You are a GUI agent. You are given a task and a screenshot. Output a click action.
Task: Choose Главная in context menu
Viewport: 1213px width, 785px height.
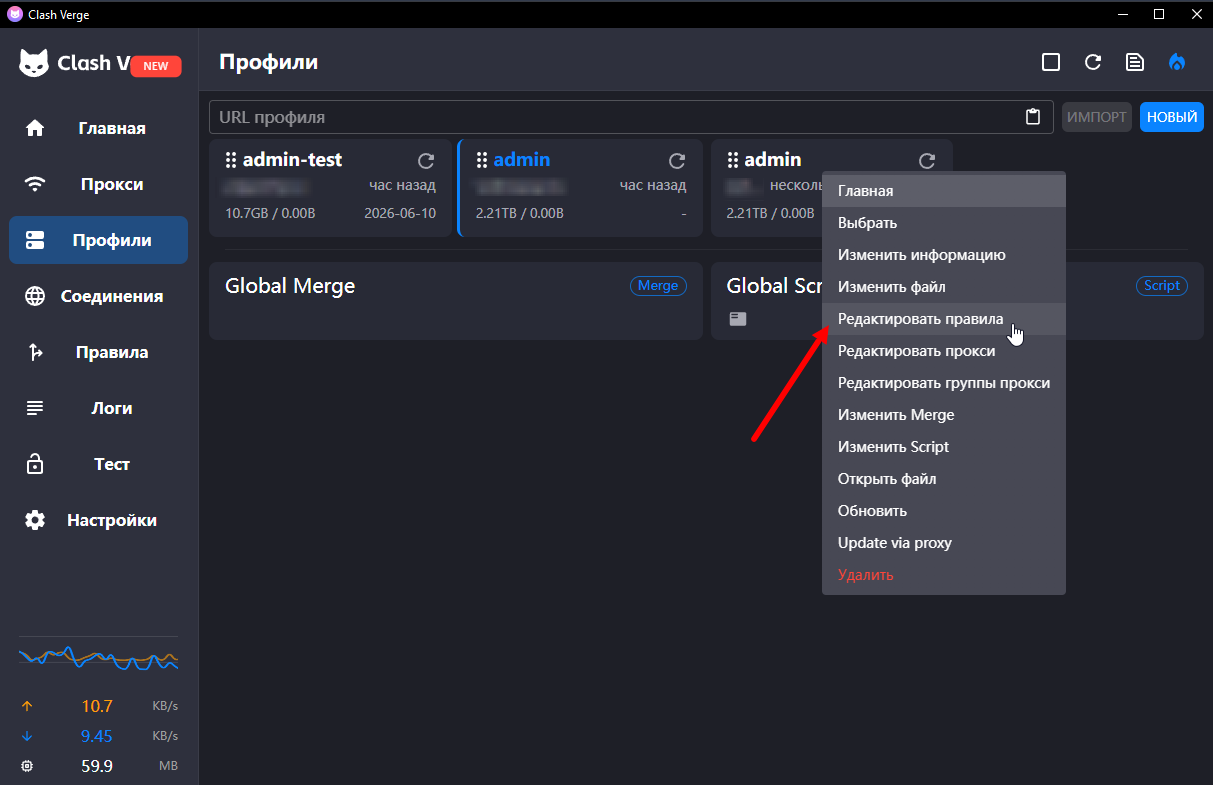point(944,191)
